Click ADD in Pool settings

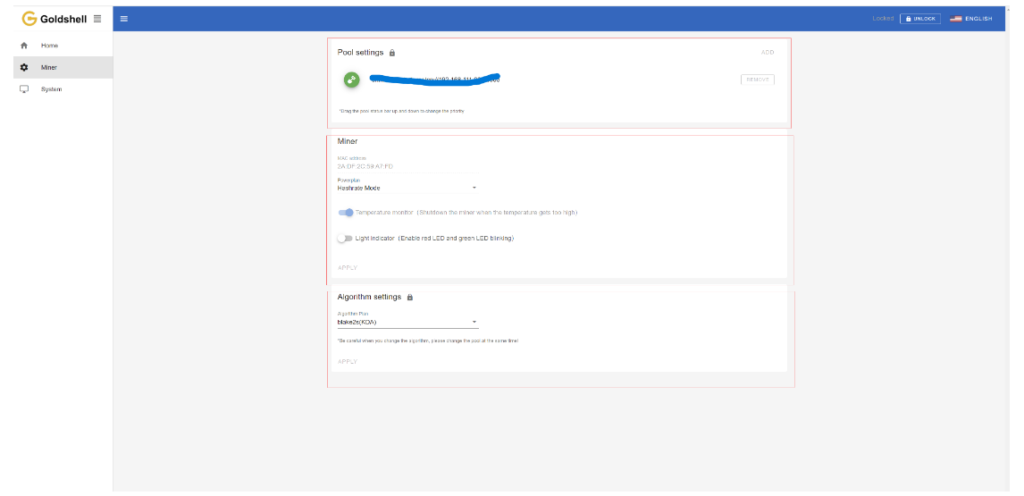pyautogui.click(x=767, y=52)
